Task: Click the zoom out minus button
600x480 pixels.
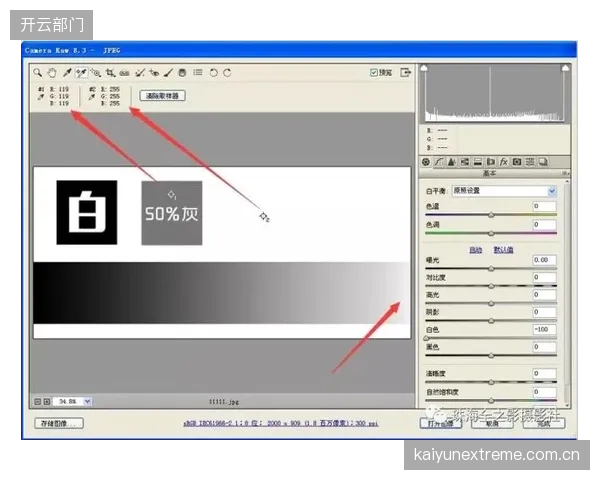Action: coord(38,402)
